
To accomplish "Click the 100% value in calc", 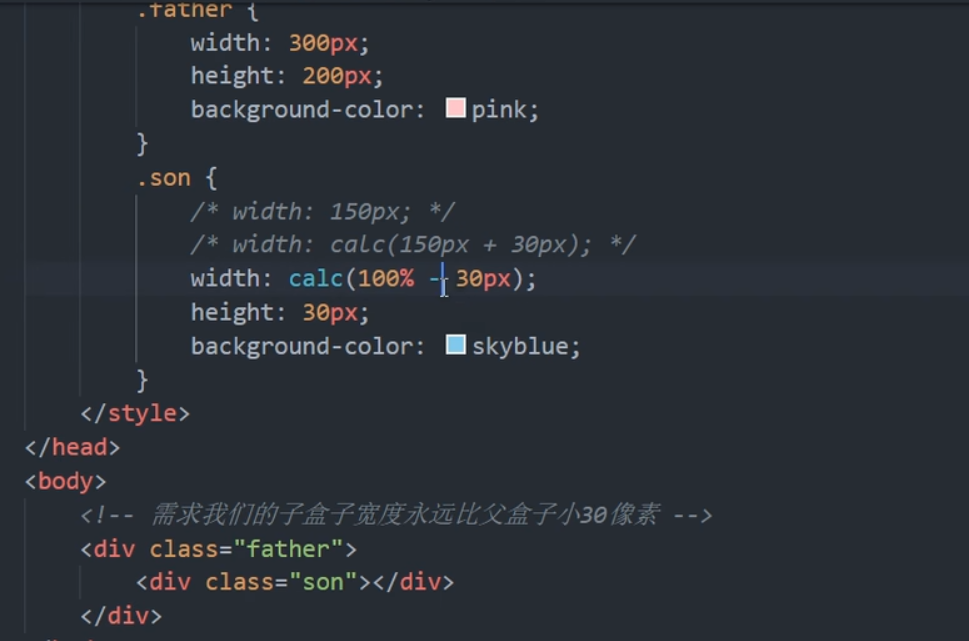I will [x=386, y=278].
